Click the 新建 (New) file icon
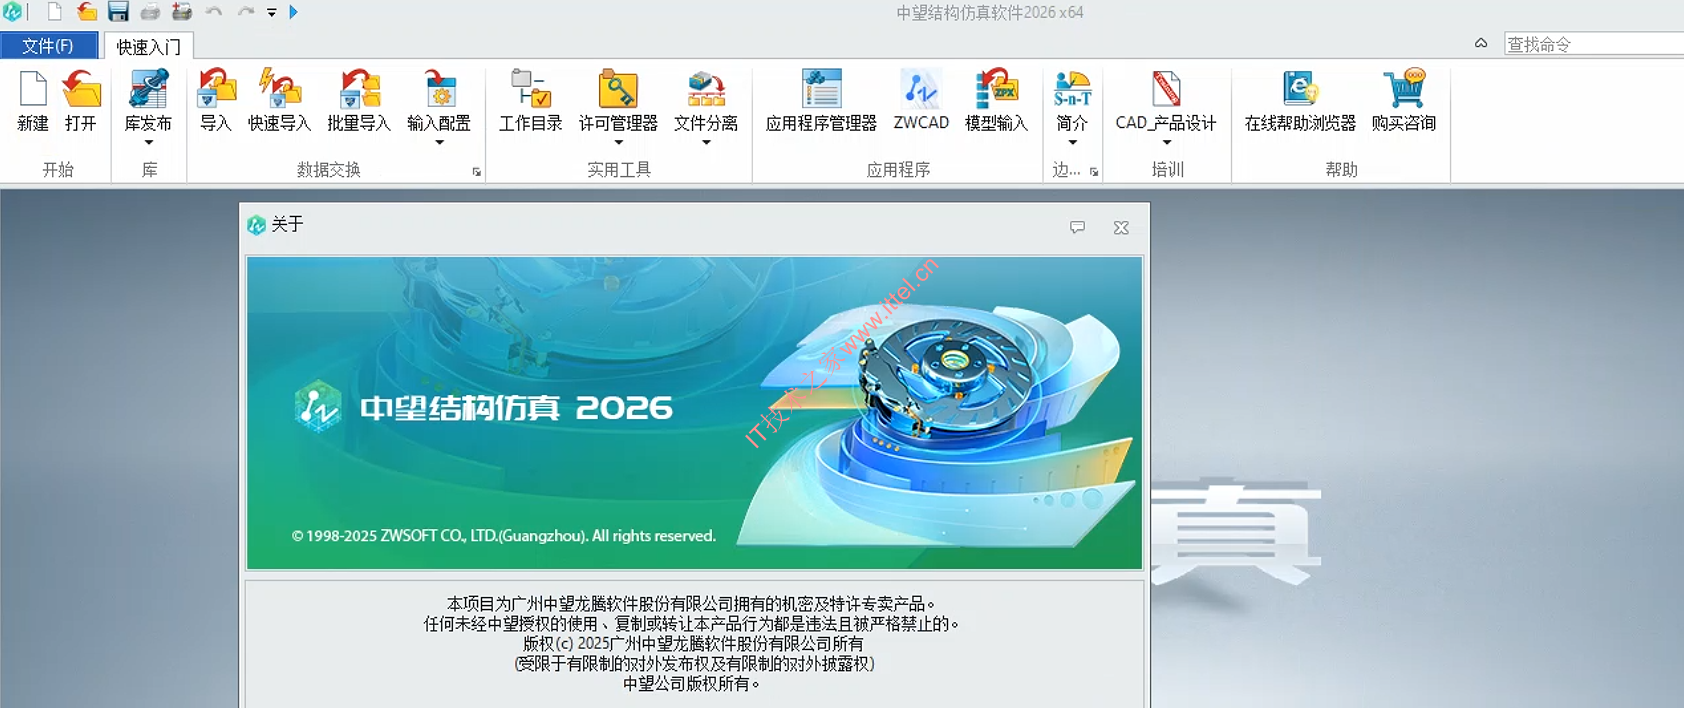The image size is (1684, 708). click(33, 90)
